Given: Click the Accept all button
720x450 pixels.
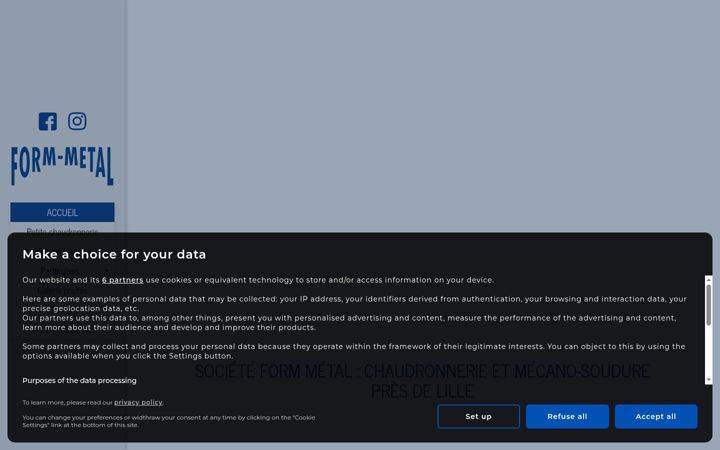Looking at the screenshot, I should coord(656,416).
